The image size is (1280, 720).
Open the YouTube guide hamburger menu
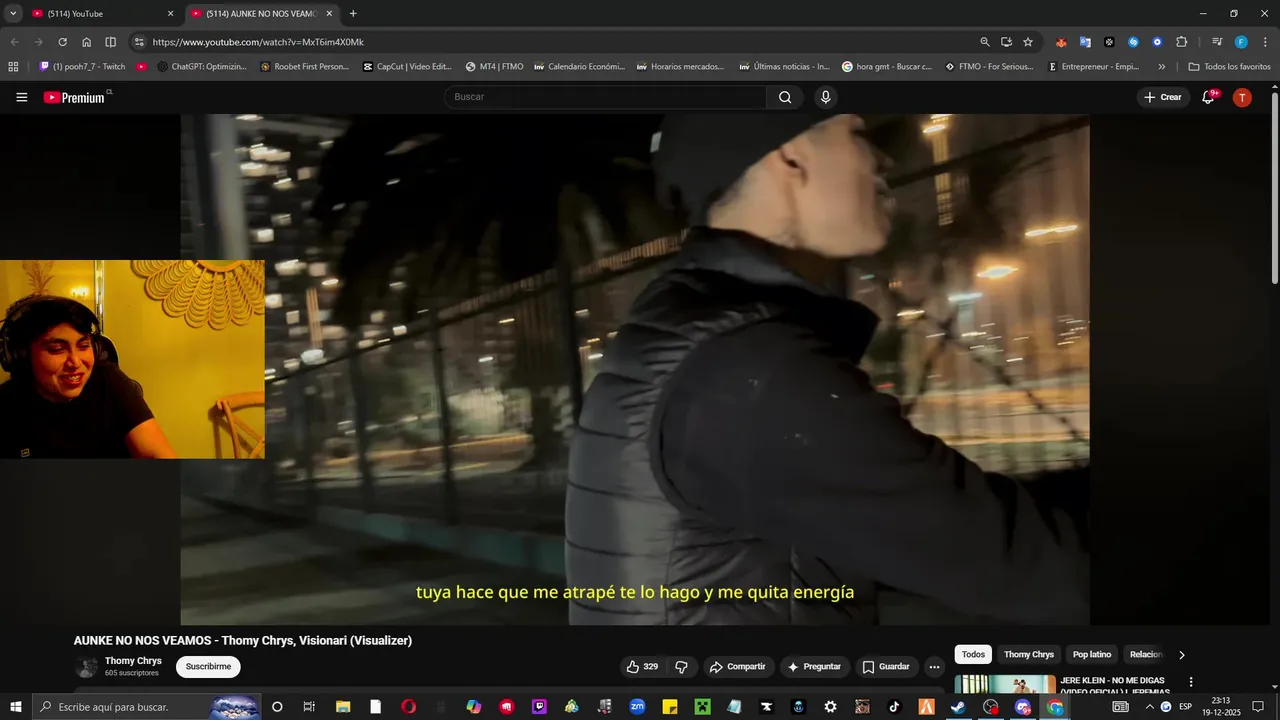point(22,97)
